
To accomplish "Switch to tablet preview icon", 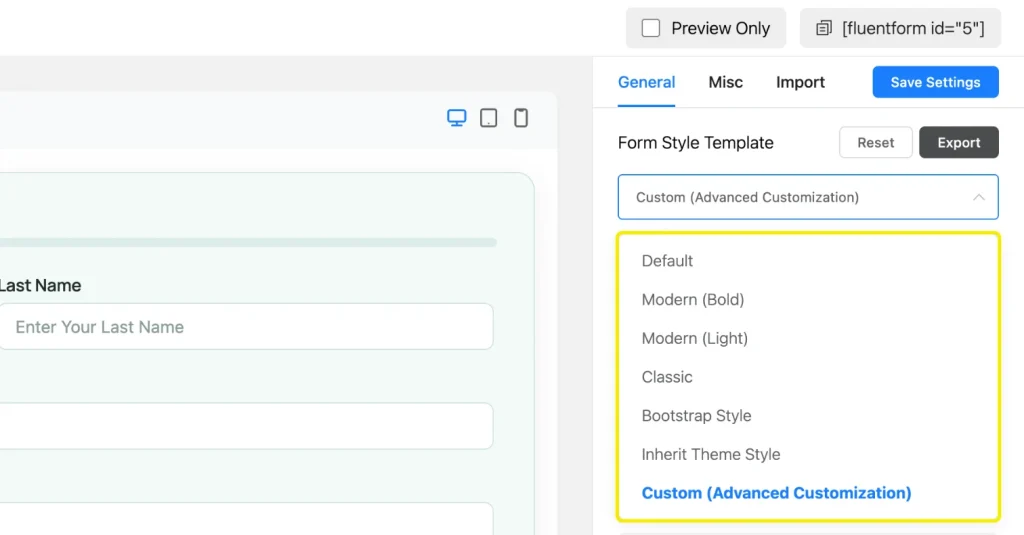I will click(x=488, y=118).
